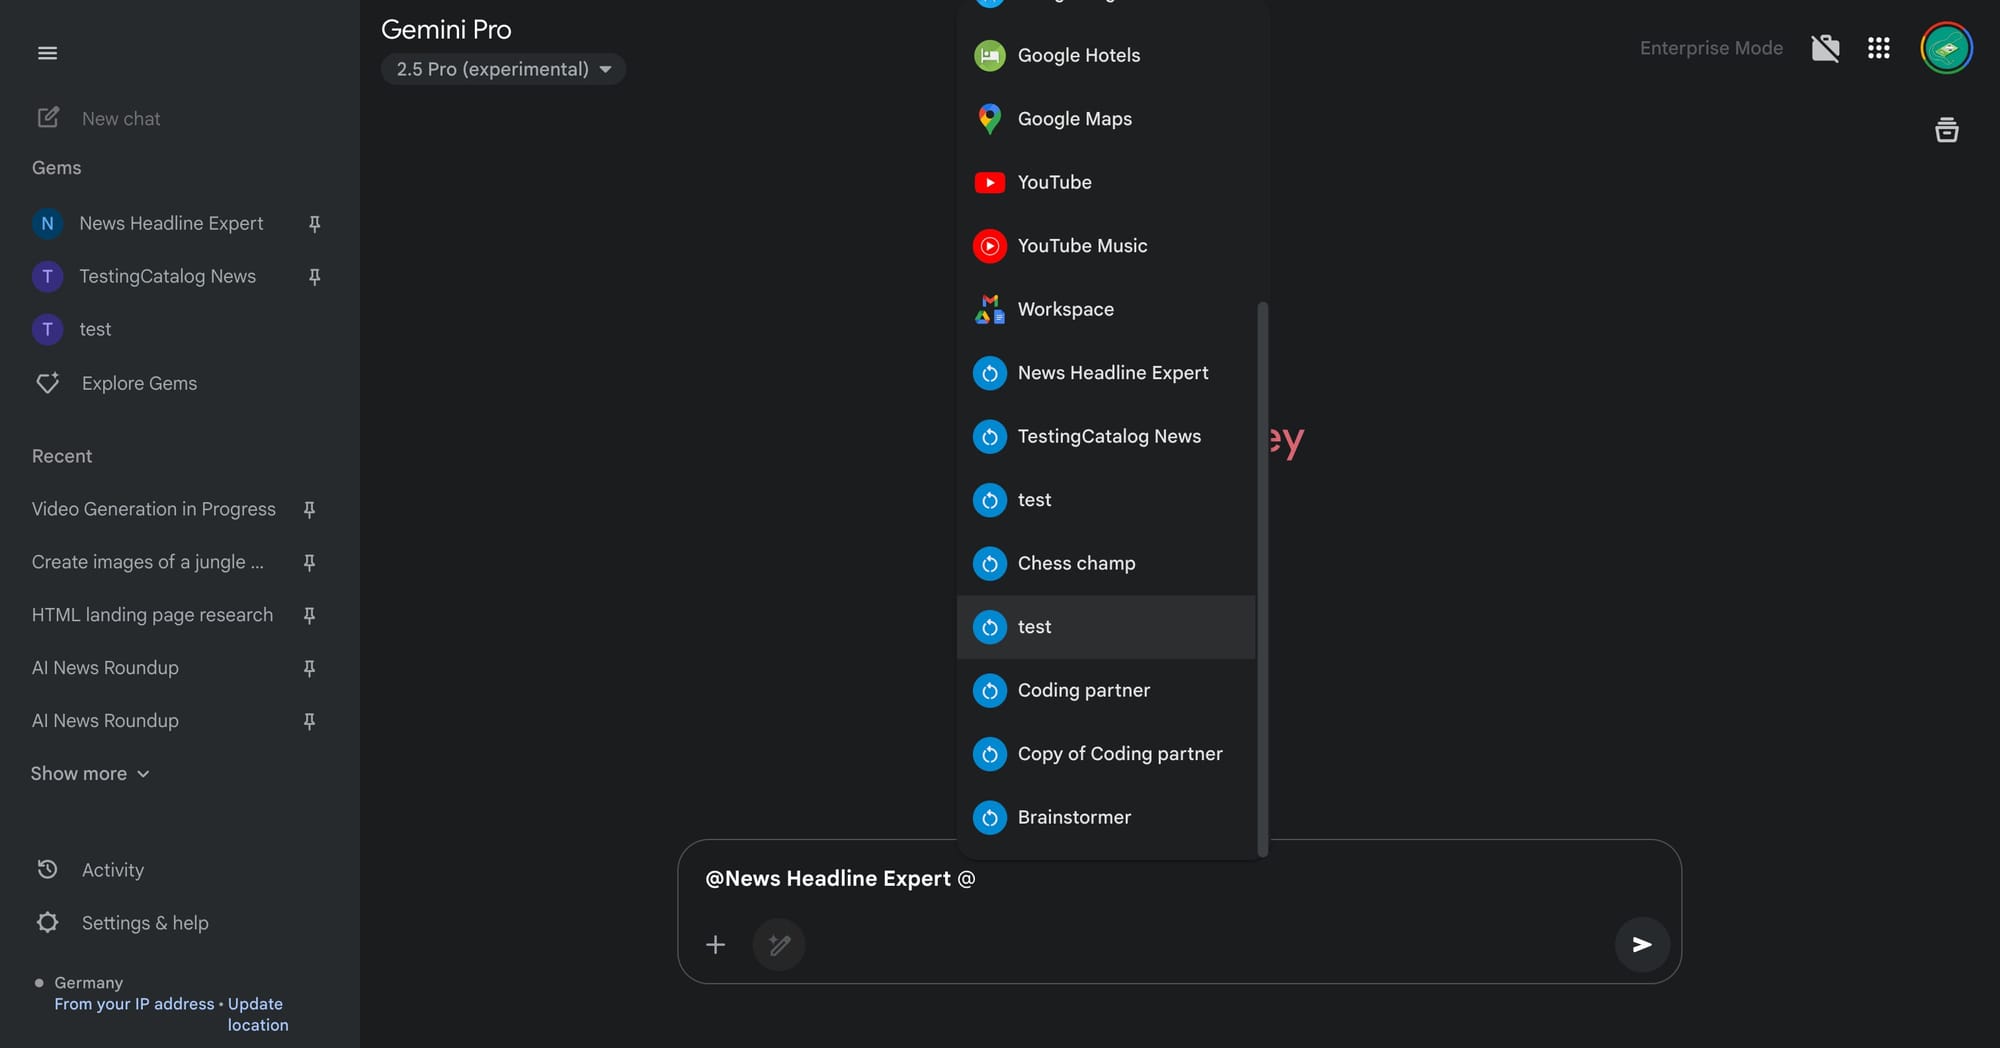Image resolution: width=2000 pixels, height=1048 pixels.
Task: Open the test gem in the sidebar
Action: coord(95,329)
